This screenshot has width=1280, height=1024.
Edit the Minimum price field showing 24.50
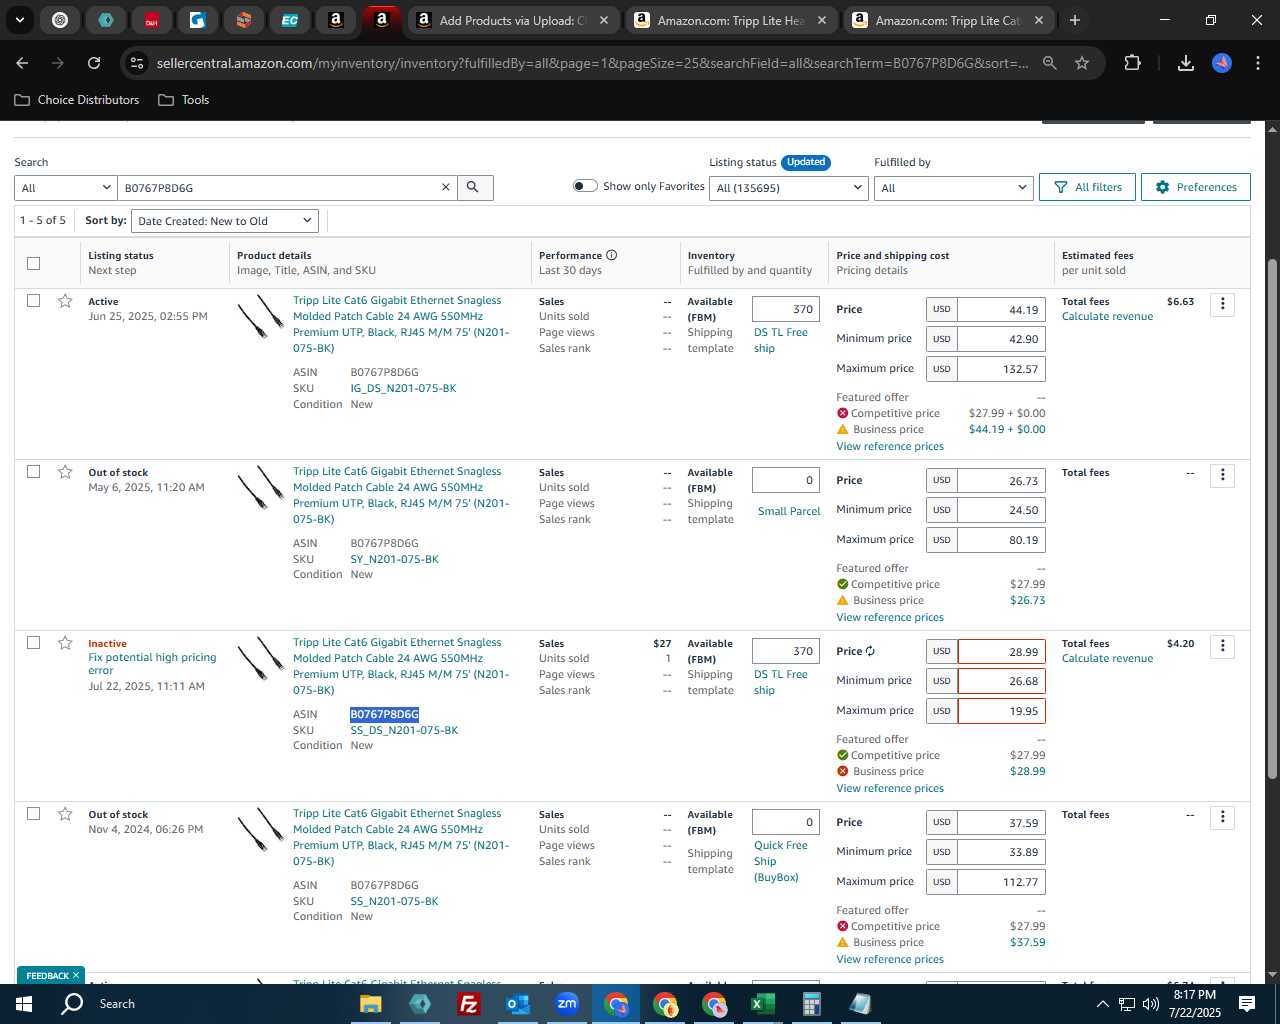(1001, 510)
